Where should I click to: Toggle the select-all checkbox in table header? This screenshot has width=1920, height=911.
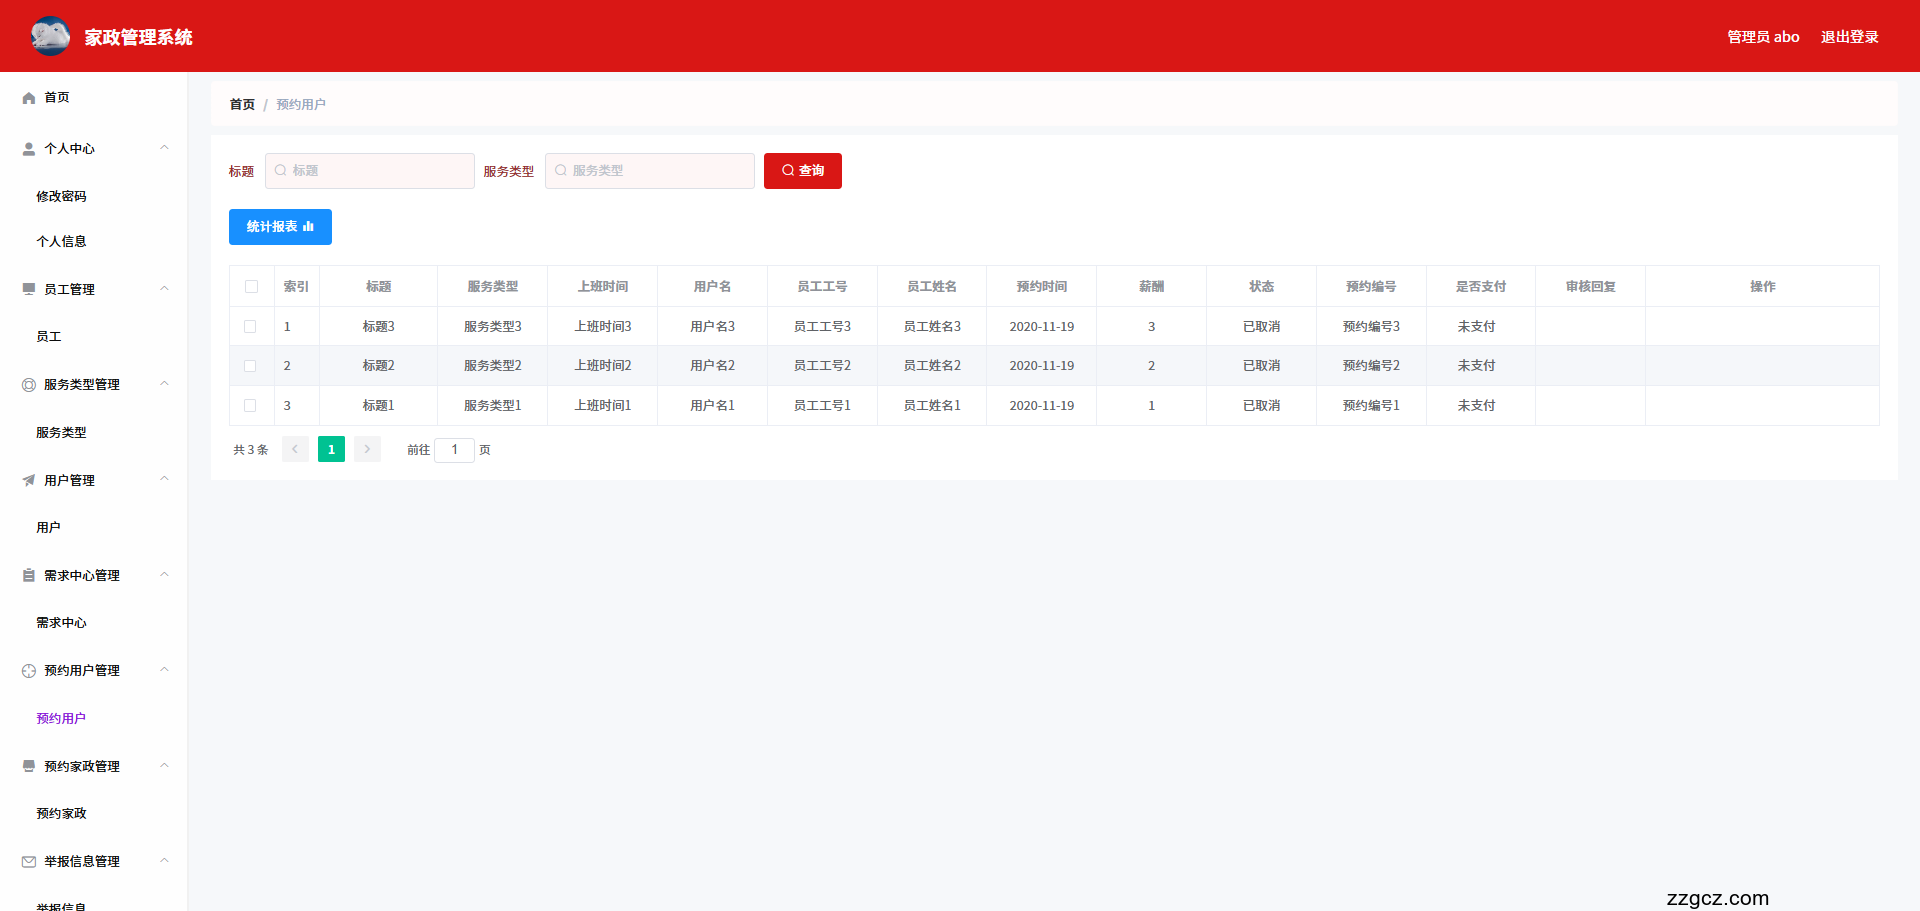click(x=251, y=287)
